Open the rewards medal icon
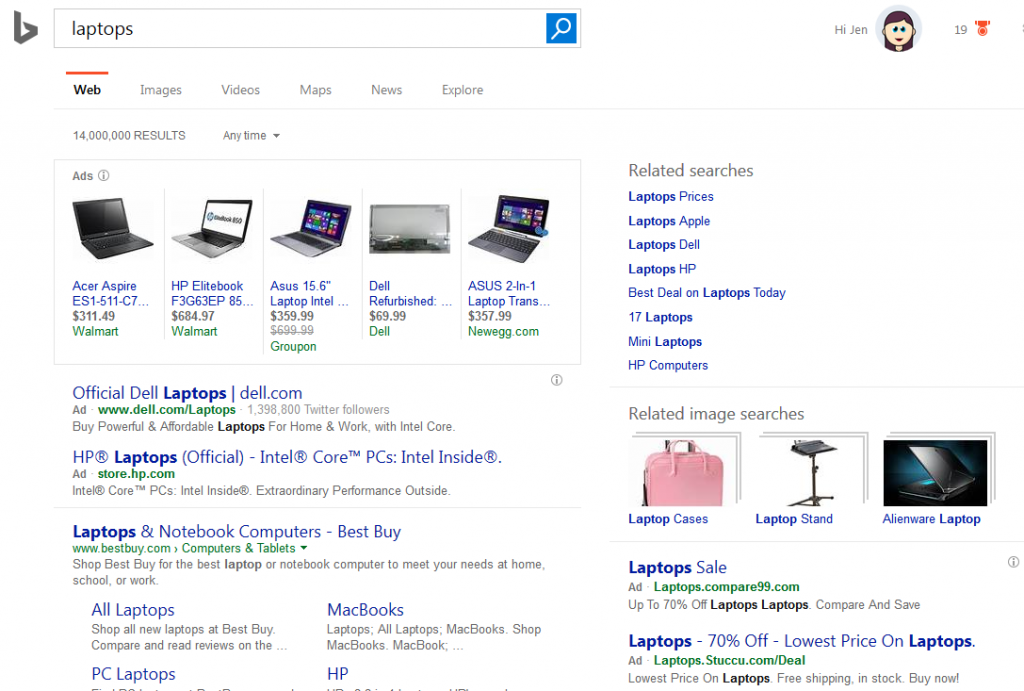The width and height of the screenshot is (1024, 691). pos(982,30)
